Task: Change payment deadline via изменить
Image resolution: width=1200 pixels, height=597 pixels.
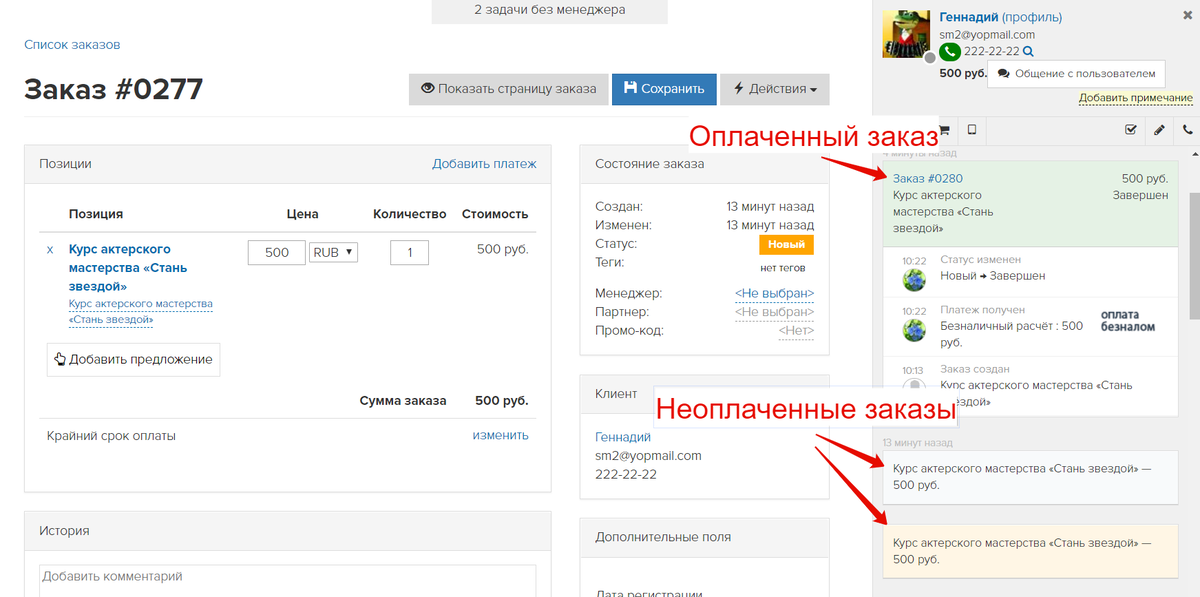Action: (x=500, y=435)
